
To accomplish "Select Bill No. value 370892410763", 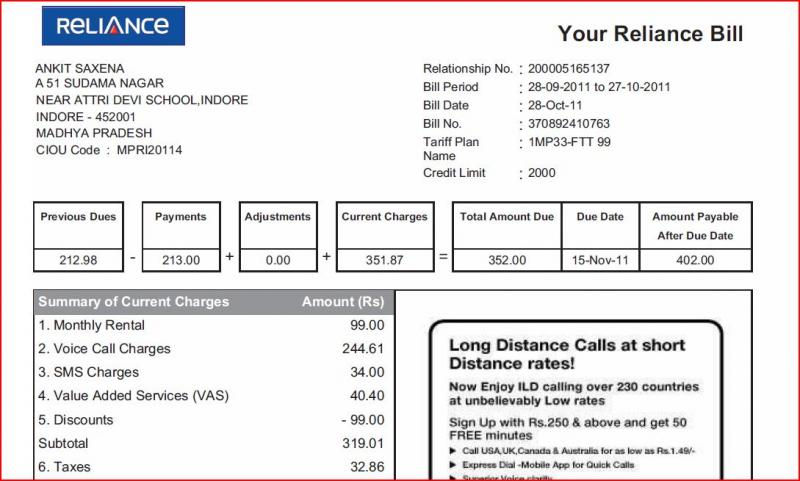I will point(568,123).
